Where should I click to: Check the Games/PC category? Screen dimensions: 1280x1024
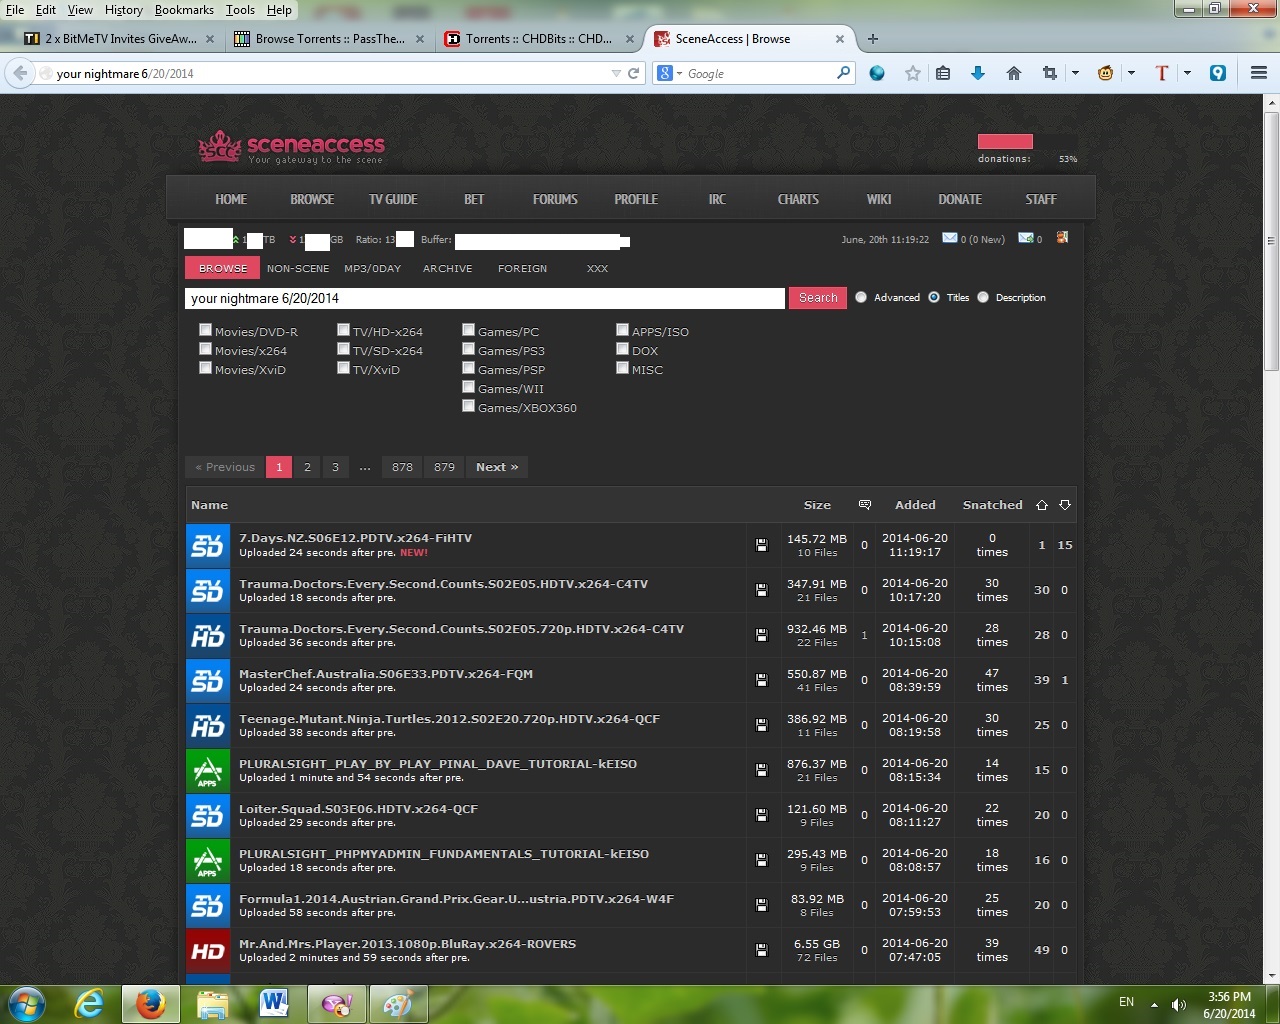[468, 330]
